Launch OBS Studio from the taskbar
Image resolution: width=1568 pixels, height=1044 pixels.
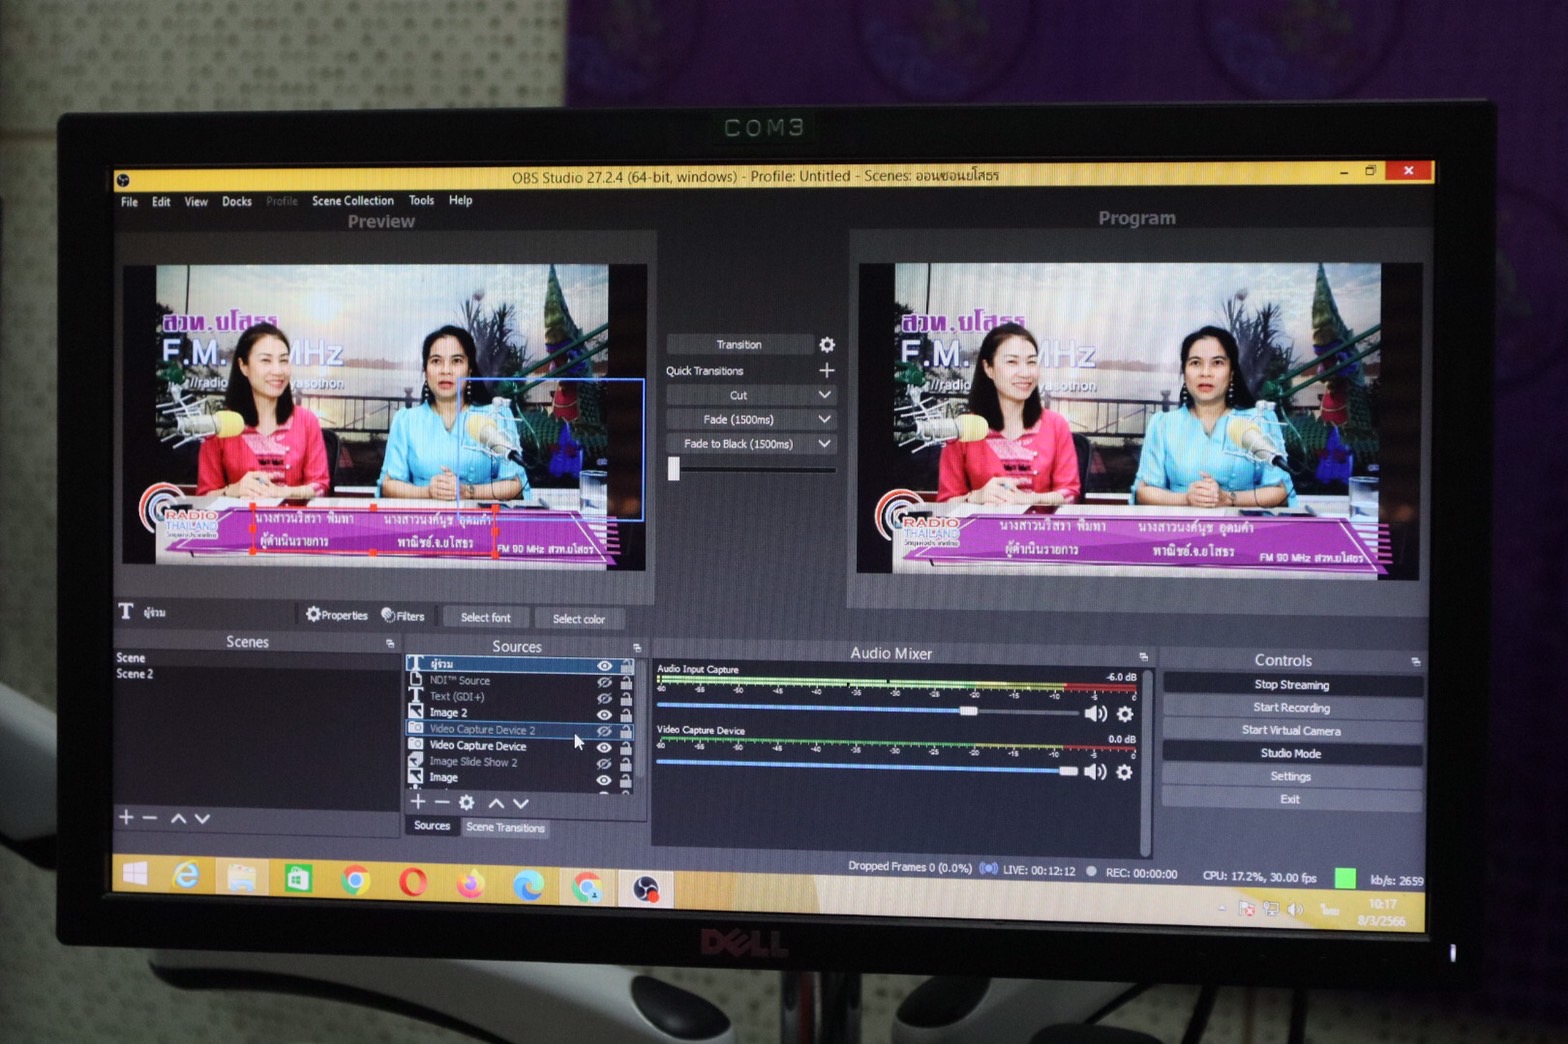646,887
